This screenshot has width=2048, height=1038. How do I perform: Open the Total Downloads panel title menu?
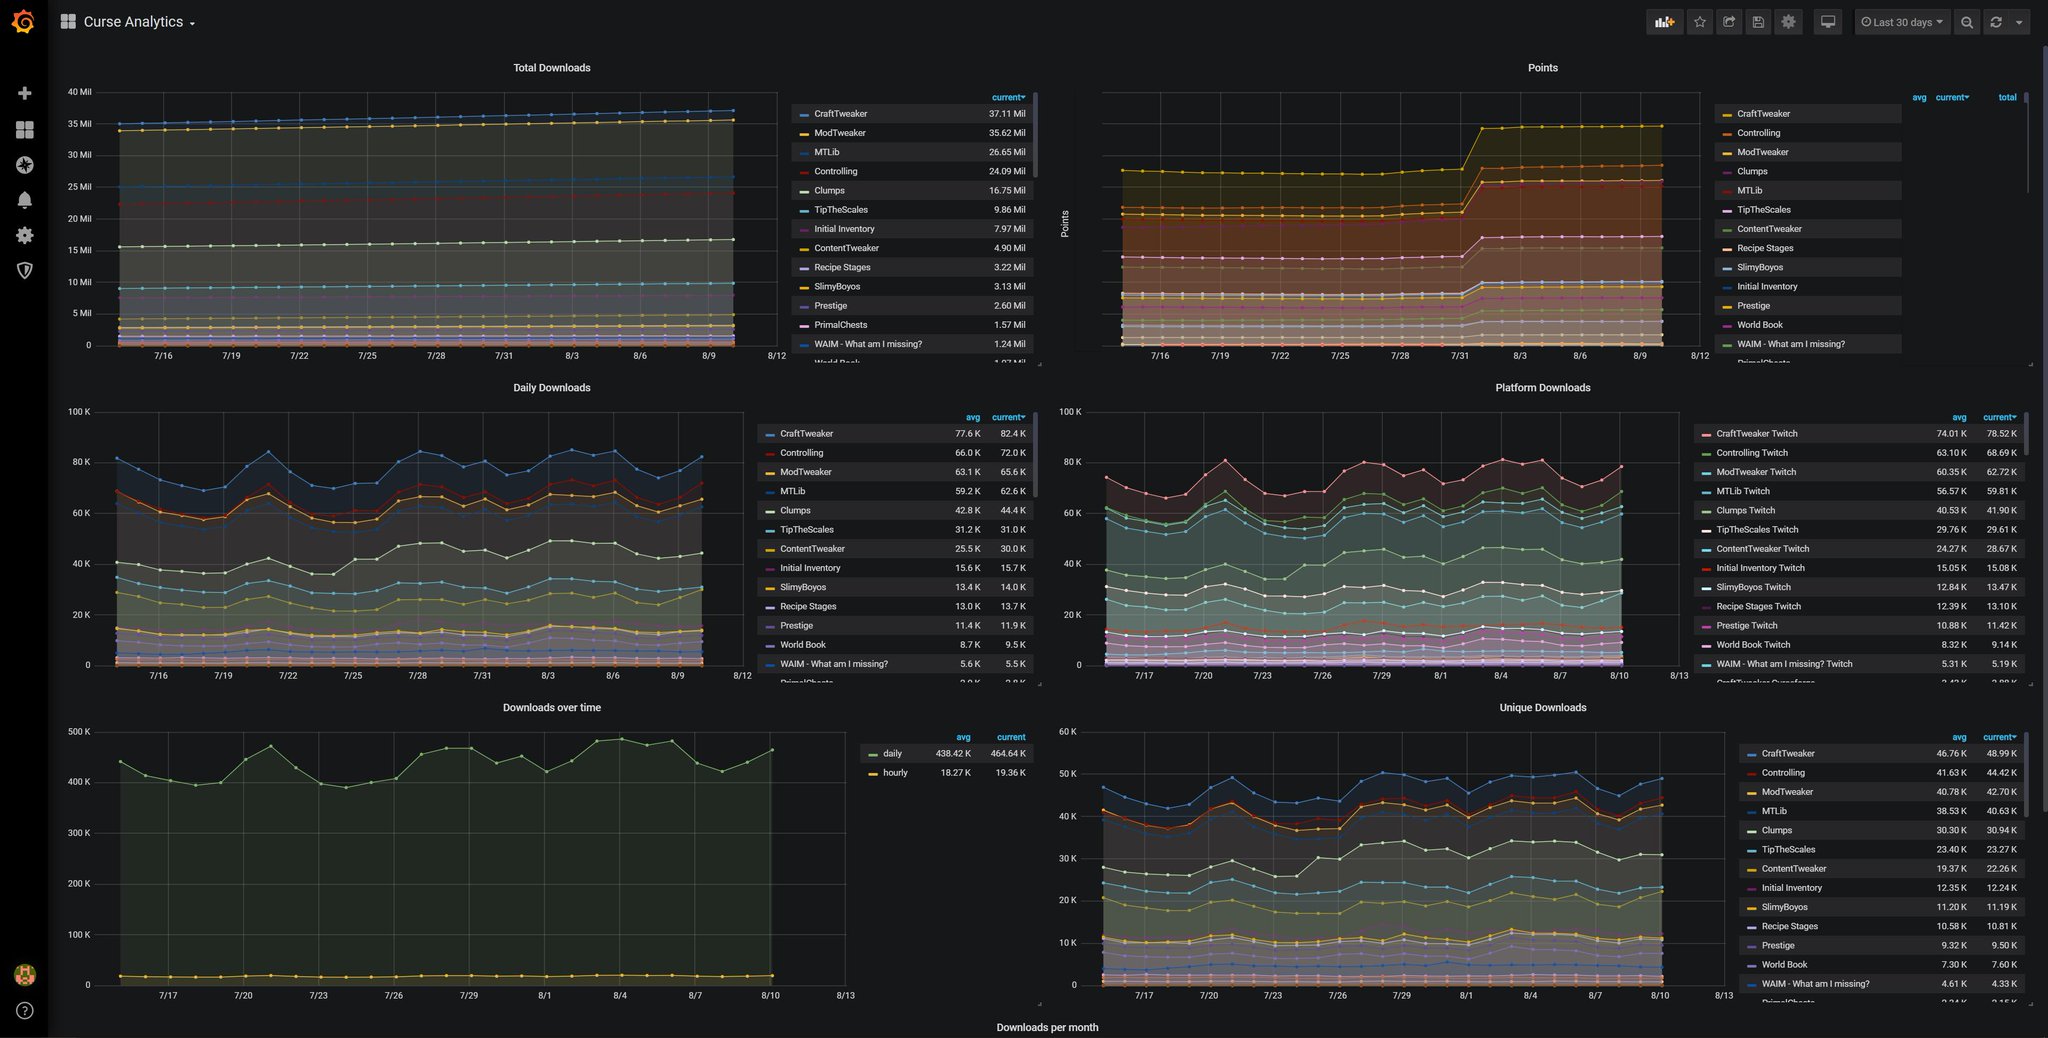(551, 68)
